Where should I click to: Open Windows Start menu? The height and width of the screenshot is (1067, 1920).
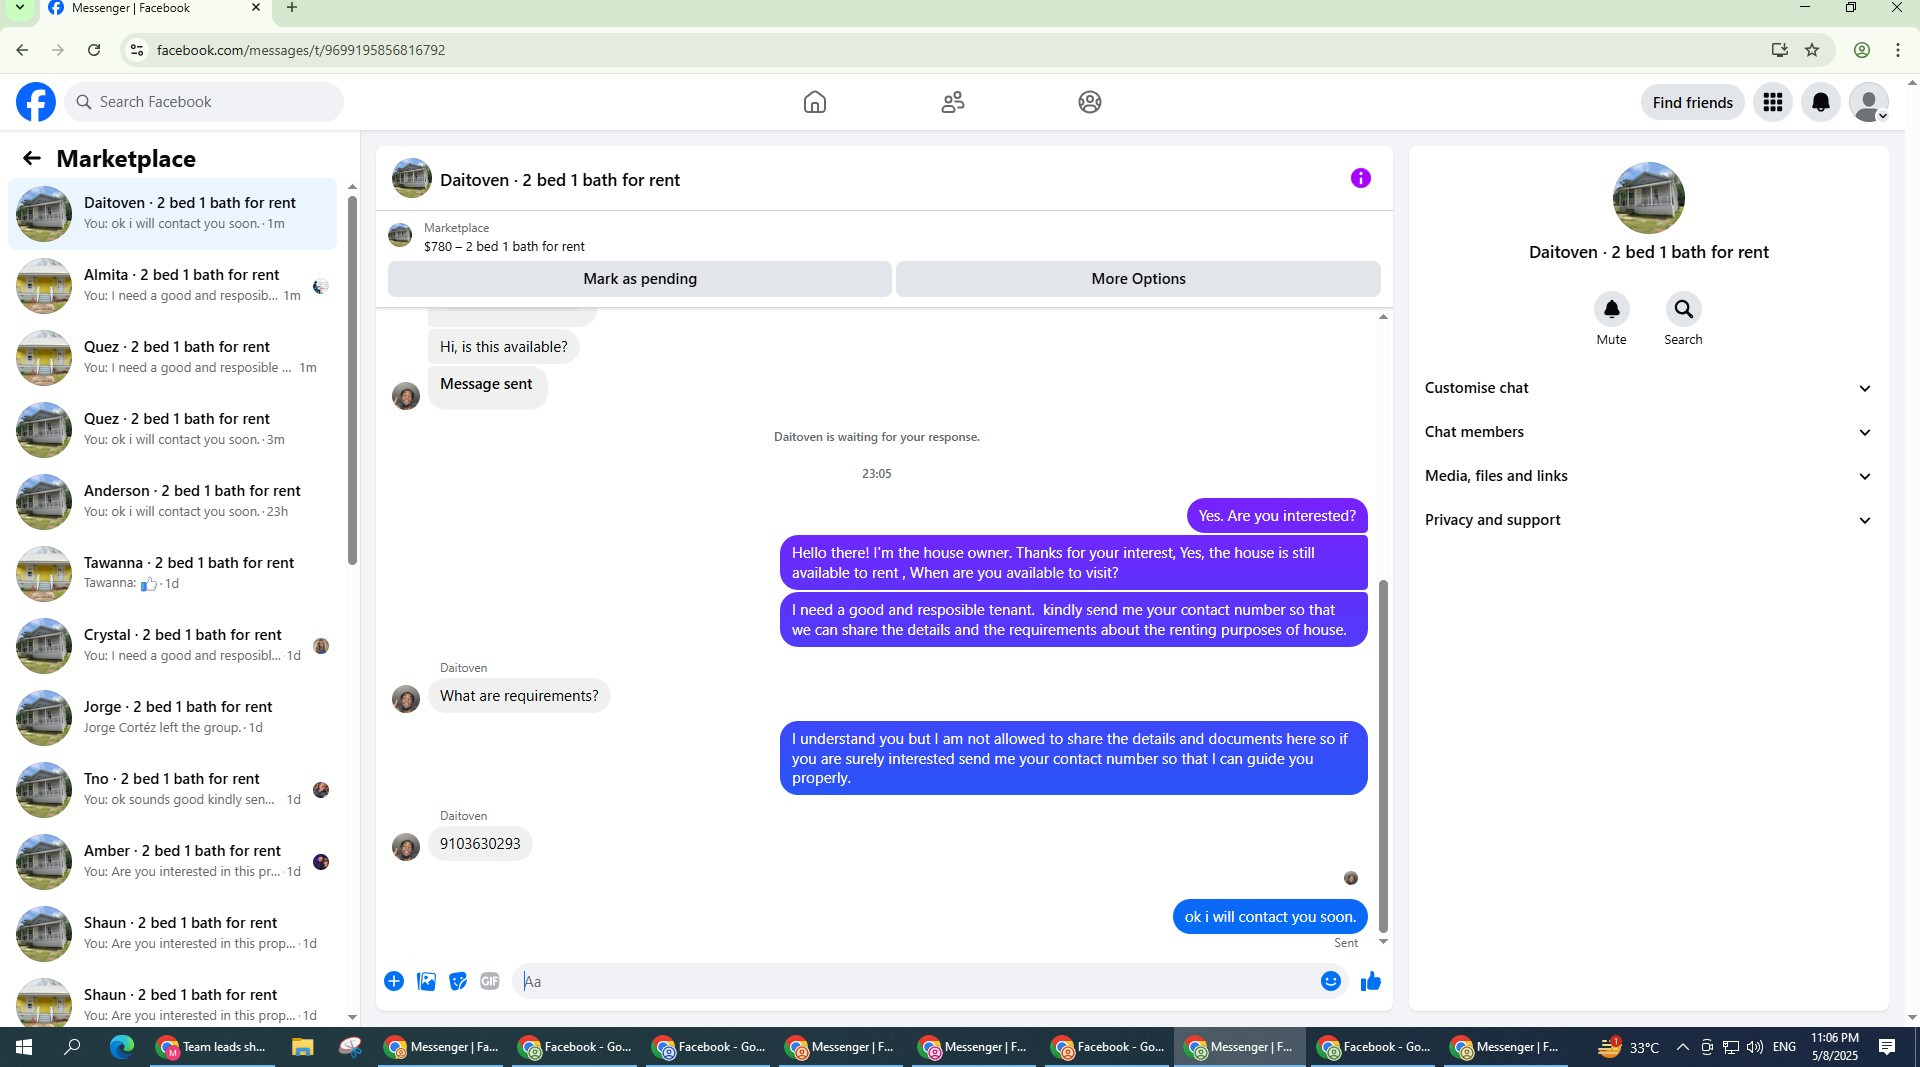(x=23, y=1047)
